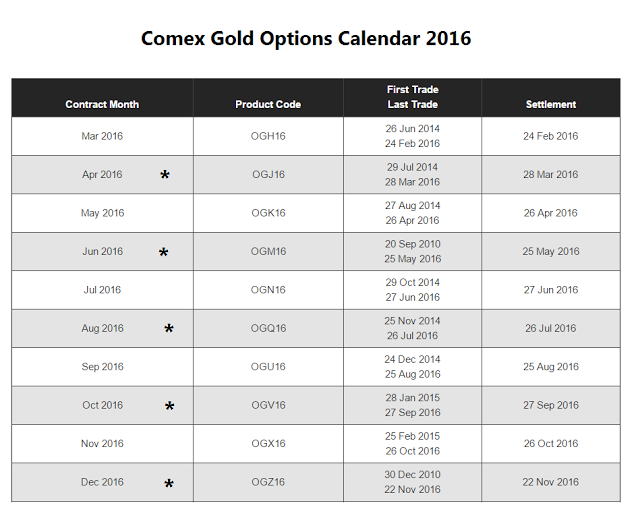Click the OGM16 product code
This screenshot has height=528, width=640.
(x=268, y=252)
